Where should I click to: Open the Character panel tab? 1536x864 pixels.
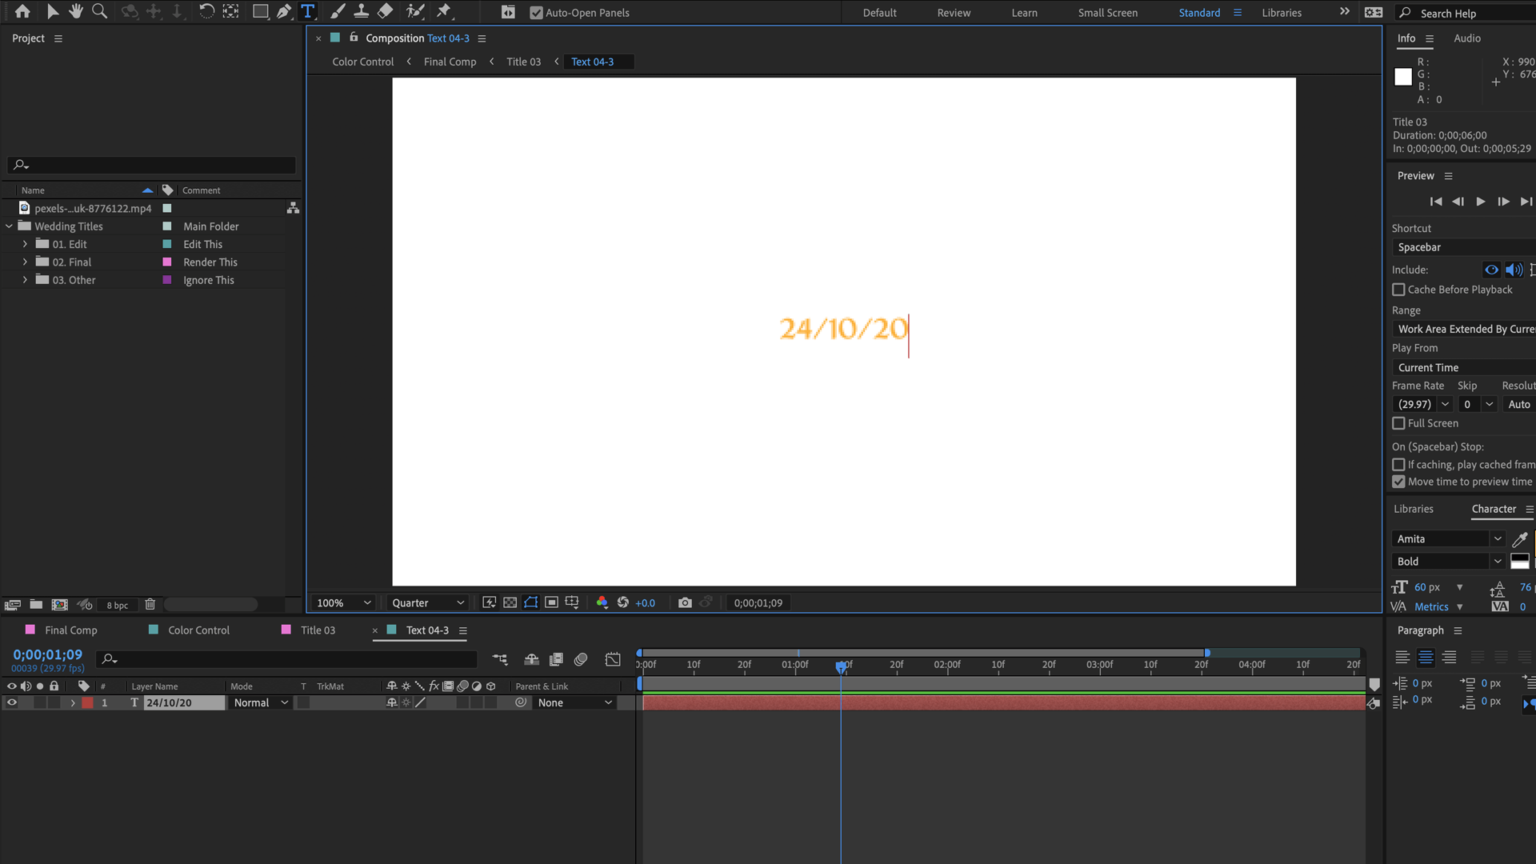(1496, 509)
